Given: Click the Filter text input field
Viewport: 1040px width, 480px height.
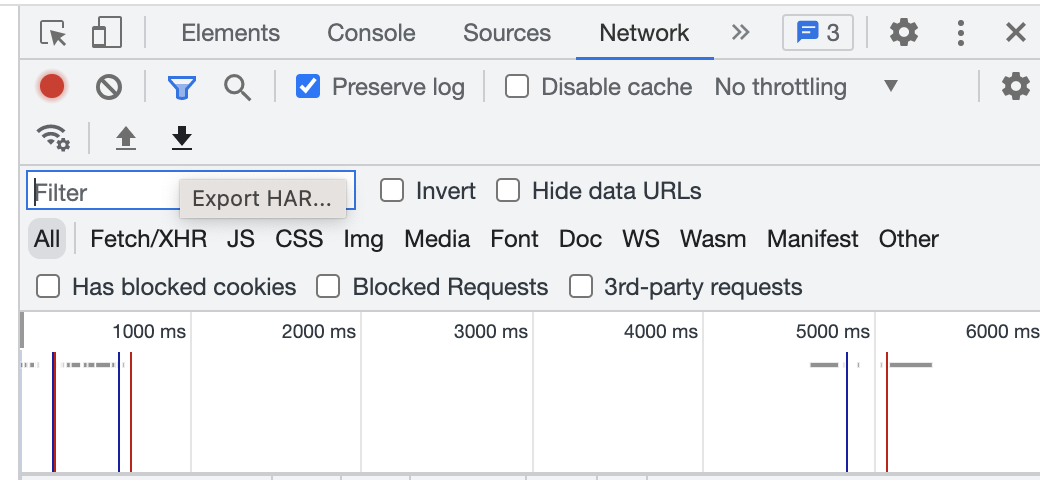Looking at the screenshot, I should 100,192.
